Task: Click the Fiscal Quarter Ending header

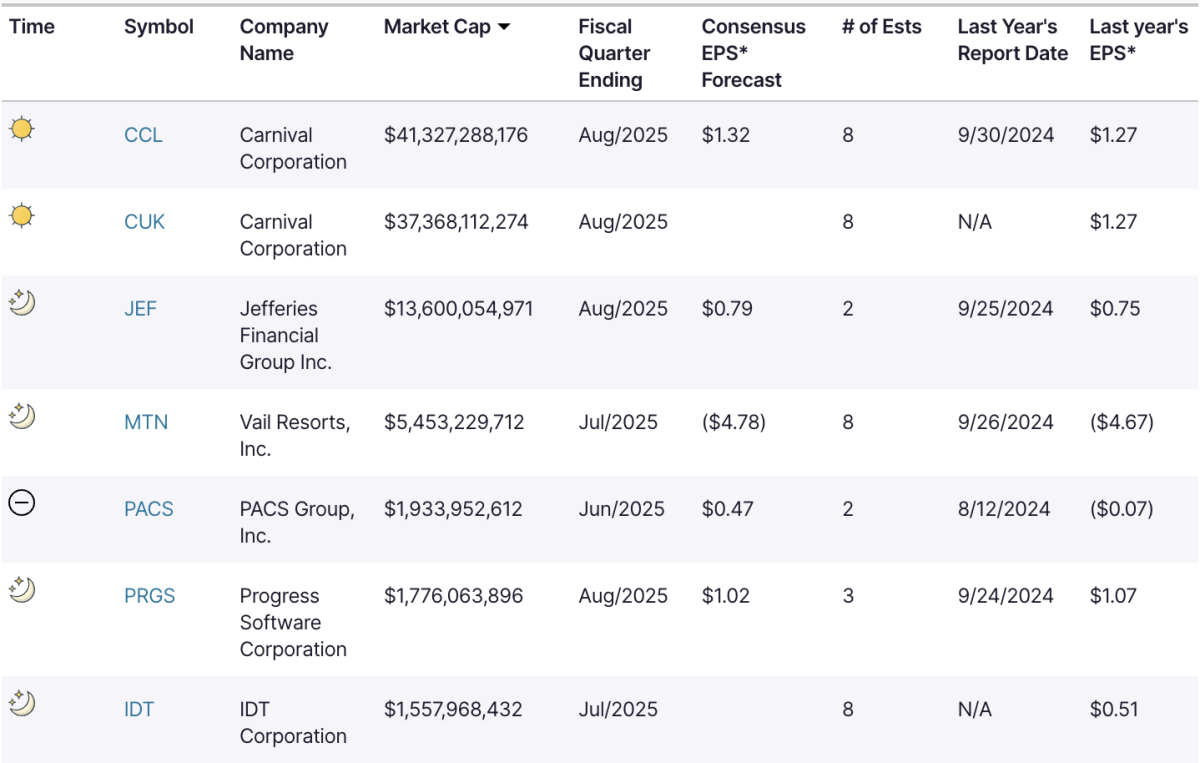Action: point(614,53)
